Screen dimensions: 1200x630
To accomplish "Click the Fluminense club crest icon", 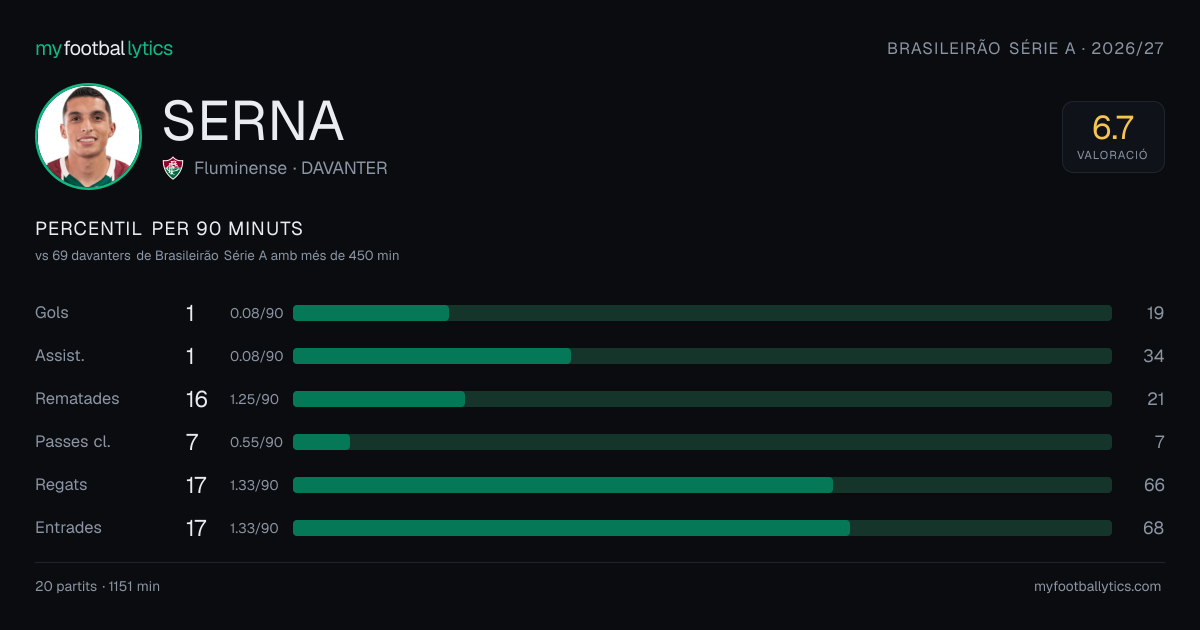I will [x=173, y=168].
